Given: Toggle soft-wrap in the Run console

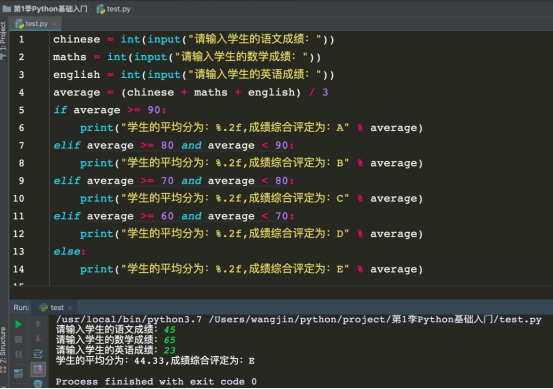Looking at the screenshot, I should tap(38, 354).
